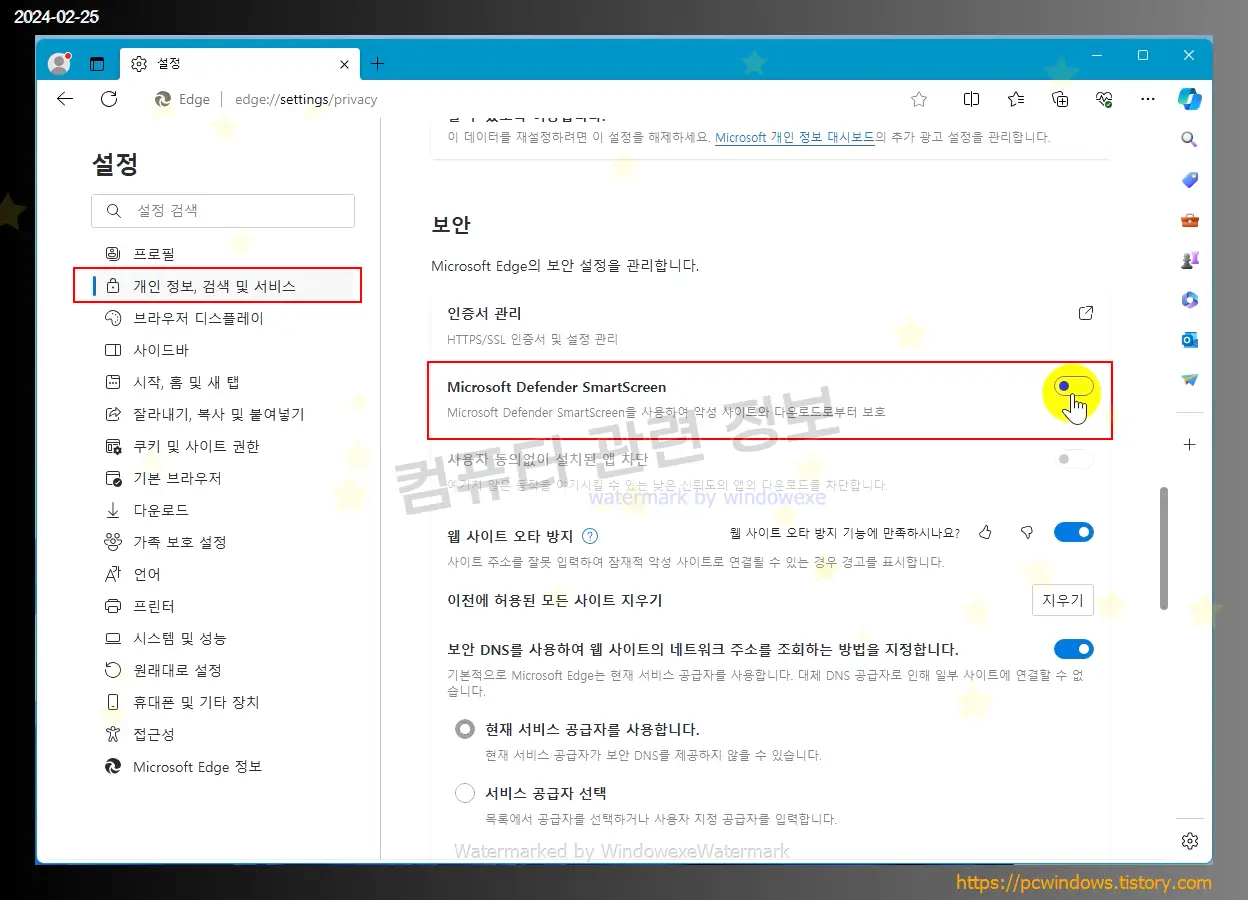The height and width of the screenshot is (900, 1248).
Task: Add this page to favorites star
Action: [919, 99]
